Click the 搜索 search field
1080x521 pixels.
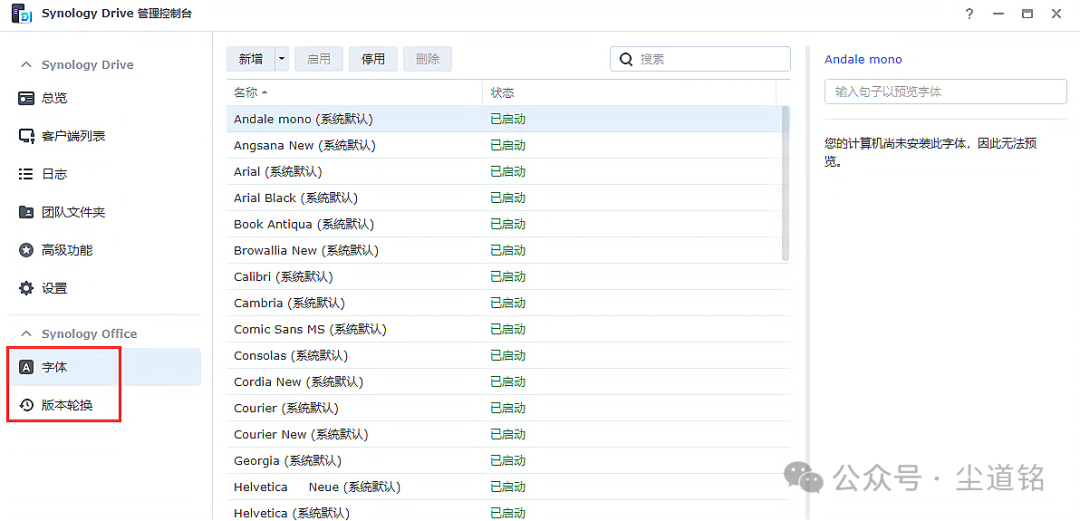click(710, 59)
